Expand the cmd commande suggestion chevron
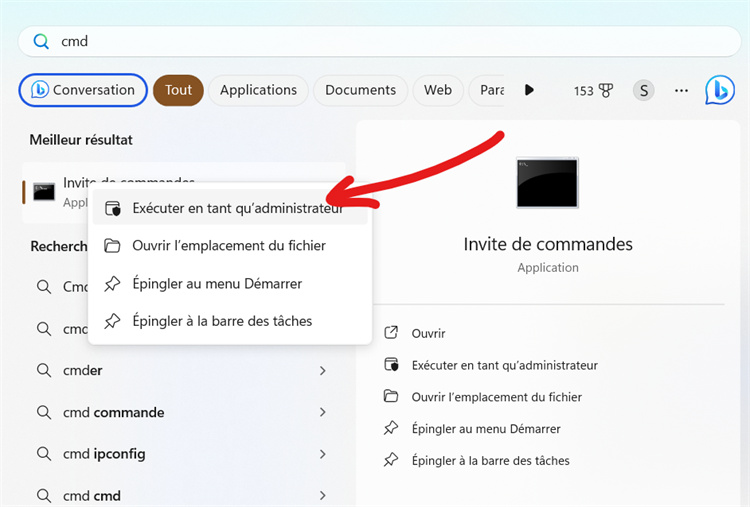750x507 pixels. pyautogui.click(x=322, y=413)
